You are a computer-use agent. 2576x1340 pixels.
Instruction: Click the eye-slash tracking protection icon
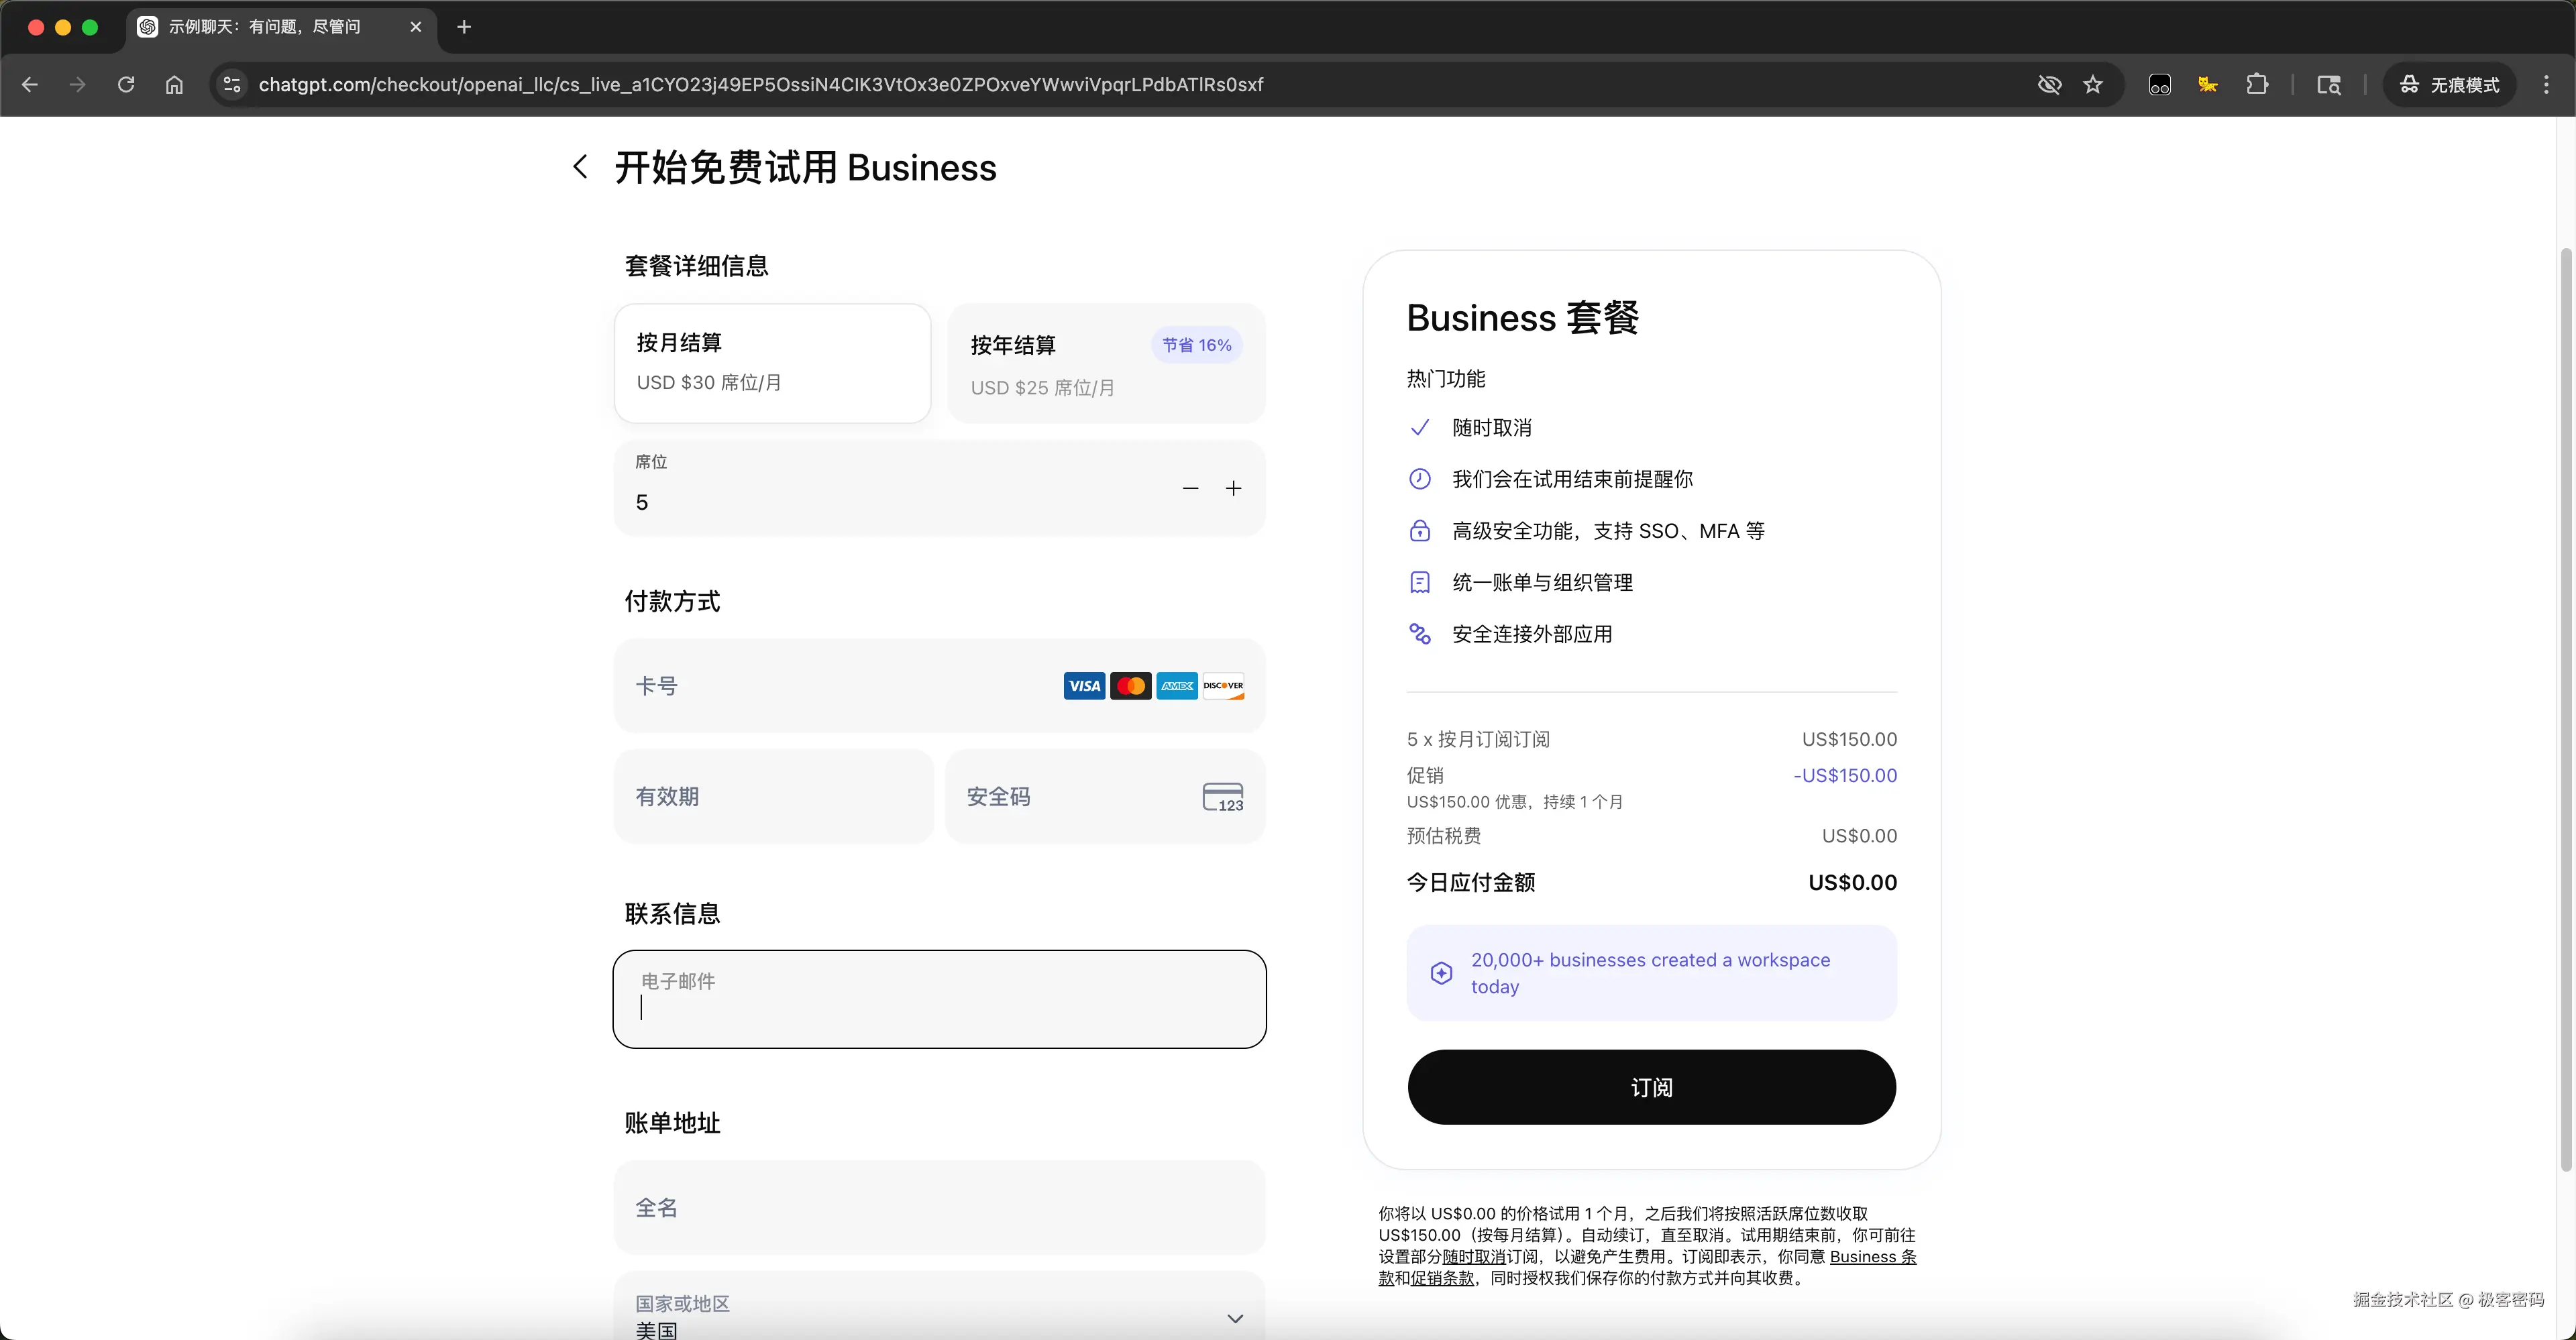click(2049, 85)
